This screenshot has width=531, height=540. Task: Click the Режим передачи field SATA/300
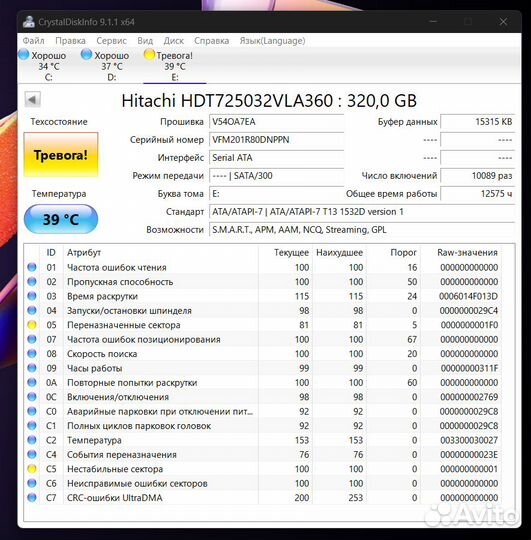pyautogui.click(x=277, y=176)
